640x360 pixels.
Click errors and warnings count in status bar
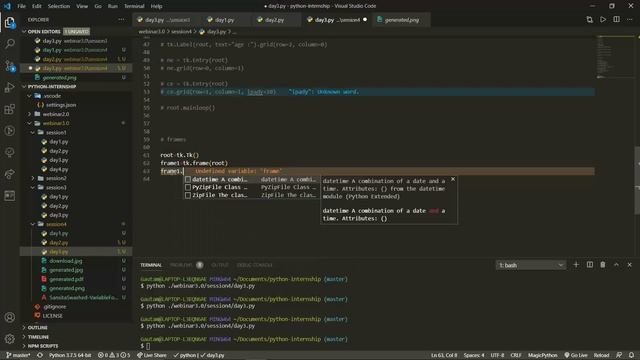click(x=114, y=355)
